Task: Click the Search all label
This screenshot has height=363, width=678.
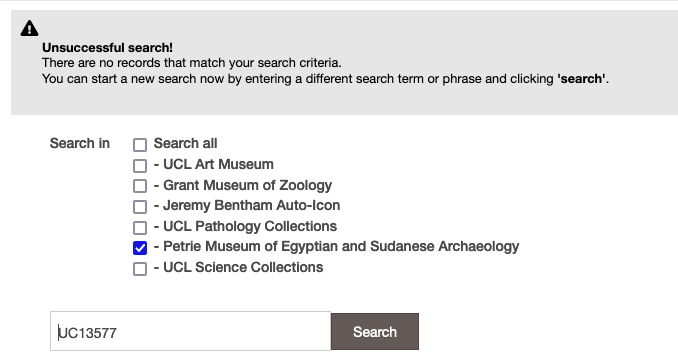Action: click(185, 143)
